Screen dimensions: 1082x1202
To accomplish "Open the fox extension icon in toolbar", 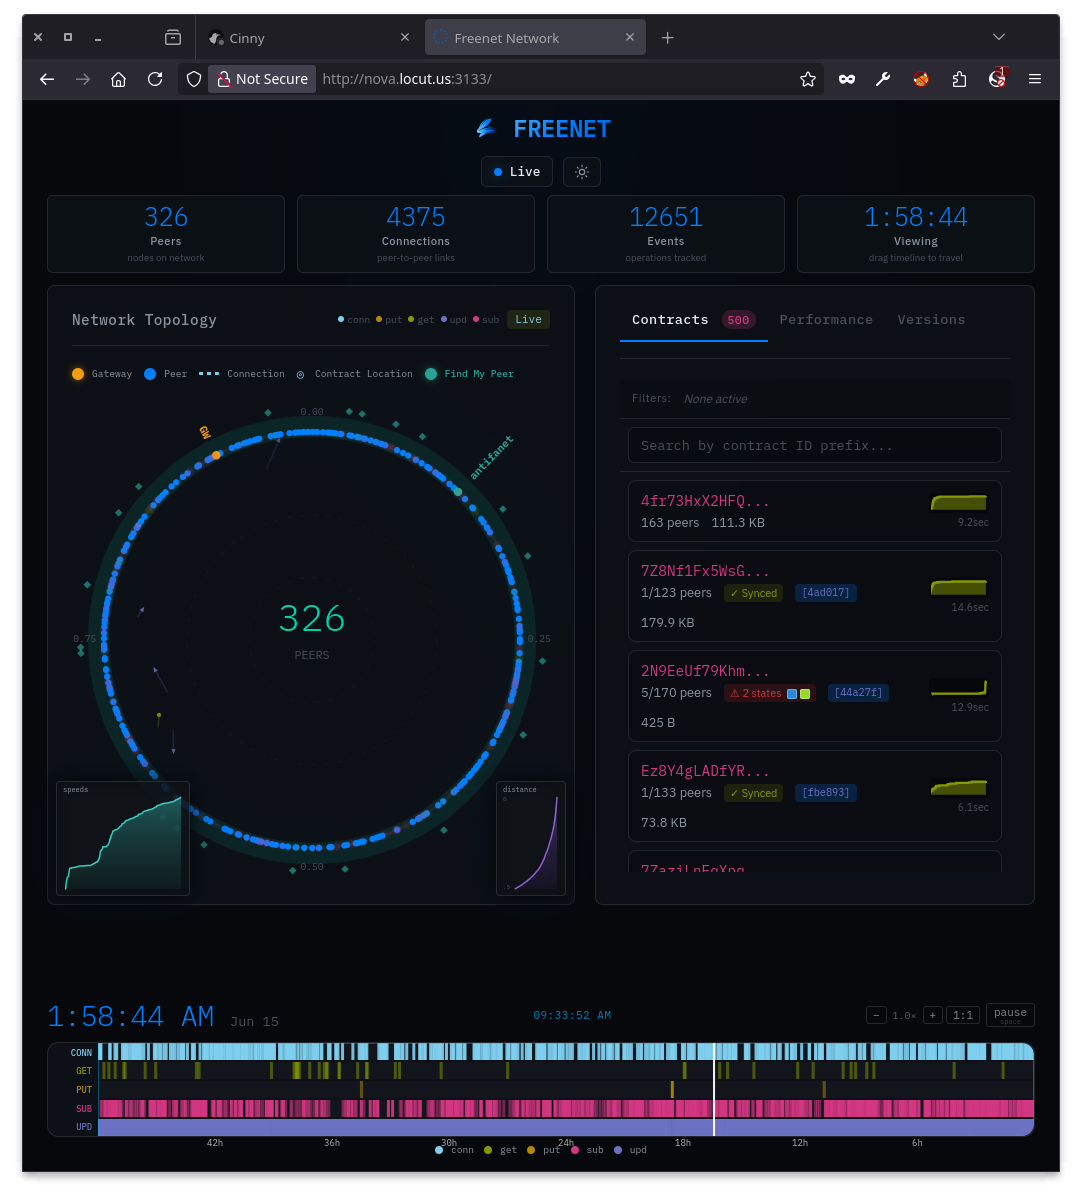I will [x=921, y=79].
